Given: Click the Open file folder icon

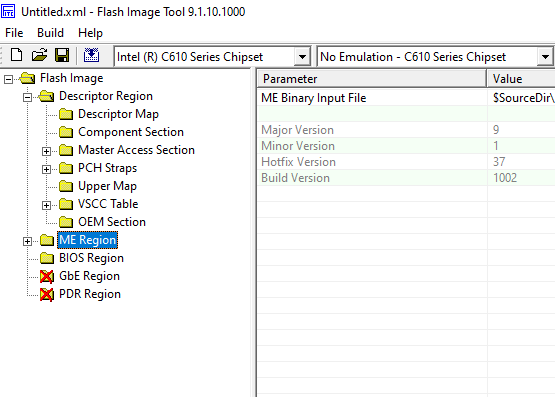Looking at the screenshot, I should click(x=39, y=56).
